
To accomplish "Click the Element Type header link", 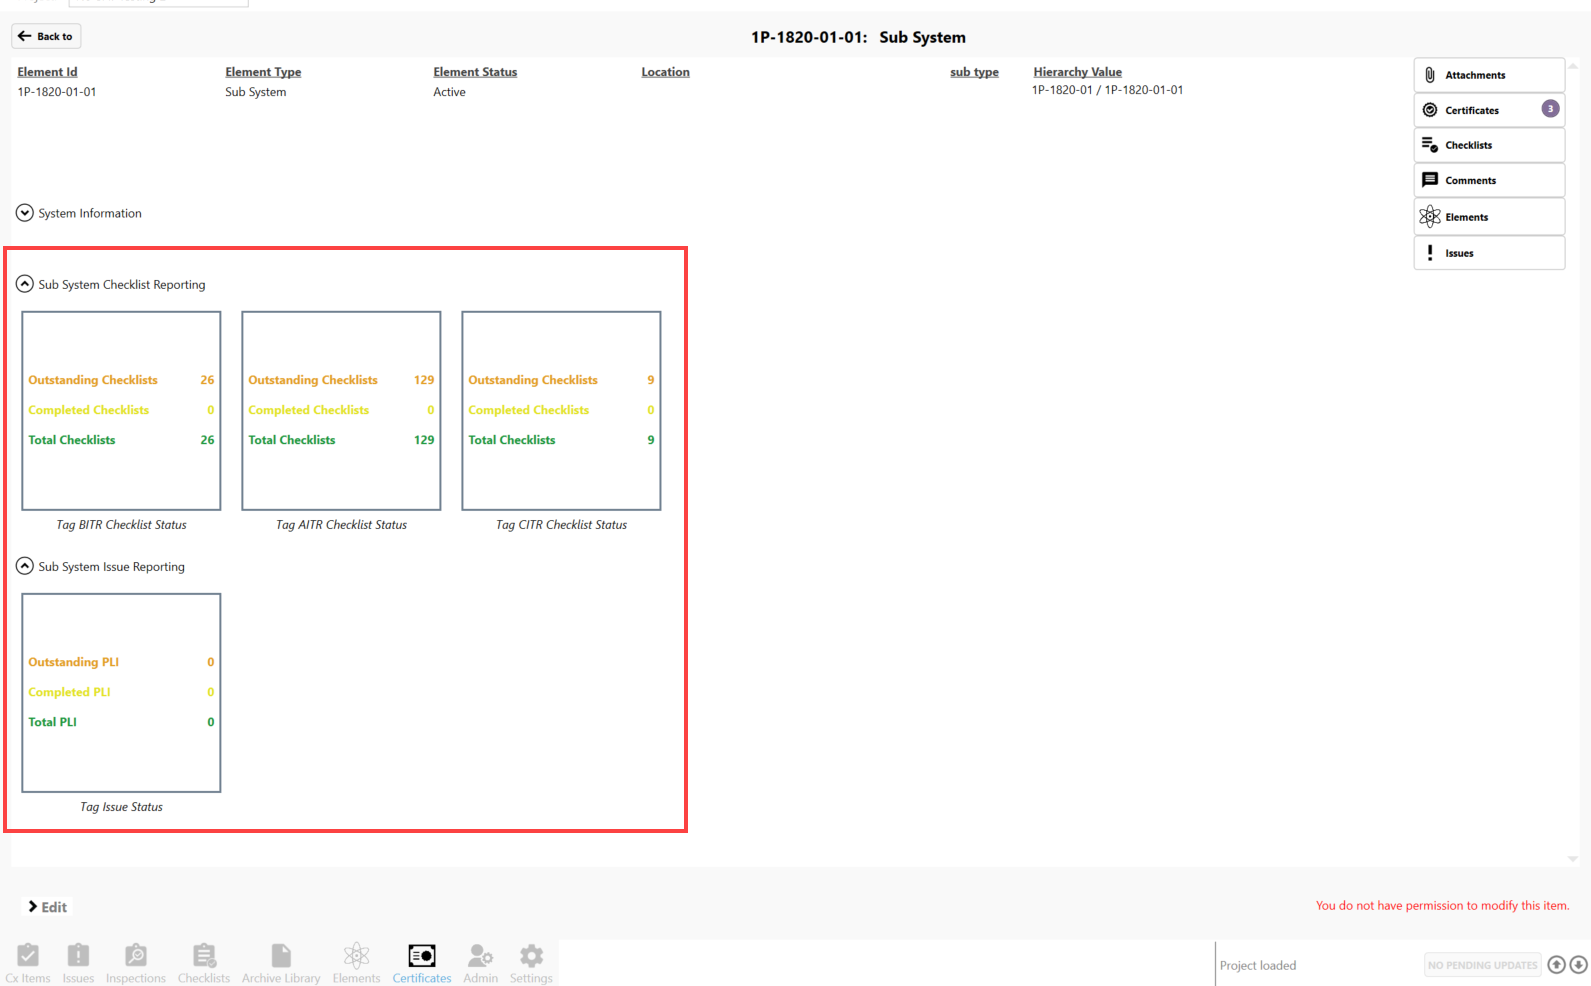I will tap(263, 72).
